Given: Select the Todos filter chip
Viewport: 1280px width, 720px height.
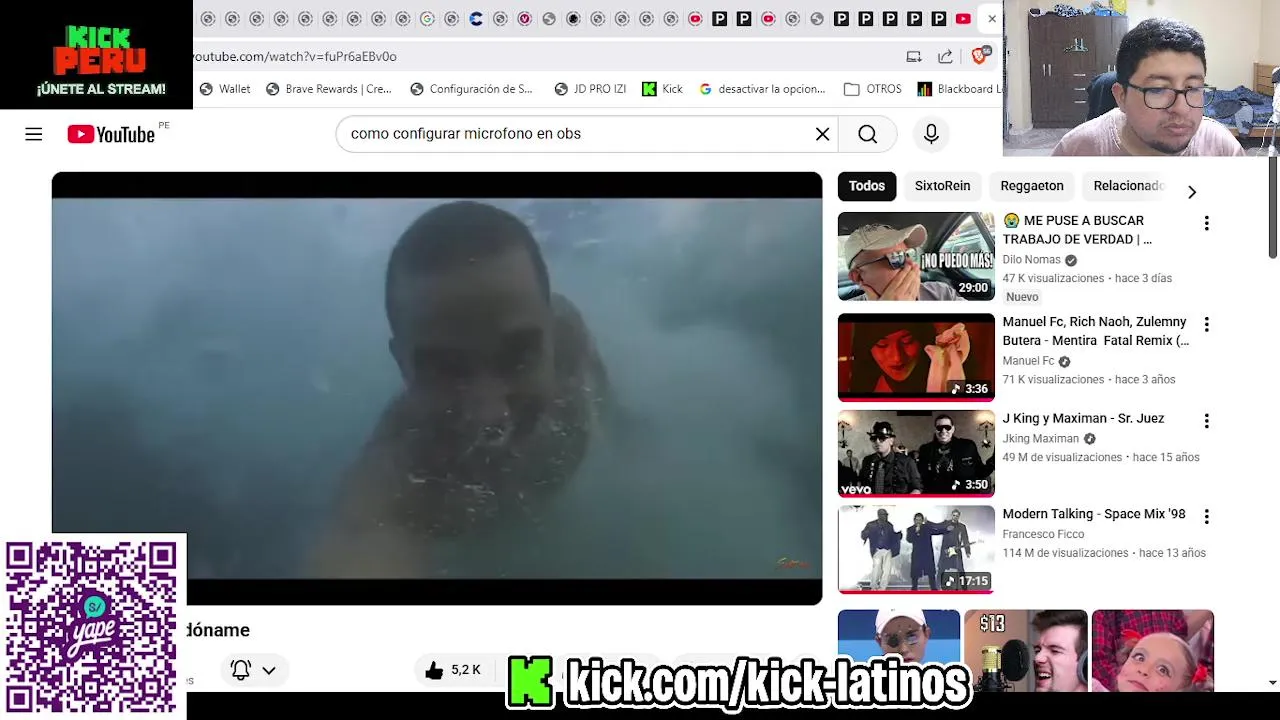Looking at the screenshot, I should click(867, 186).
